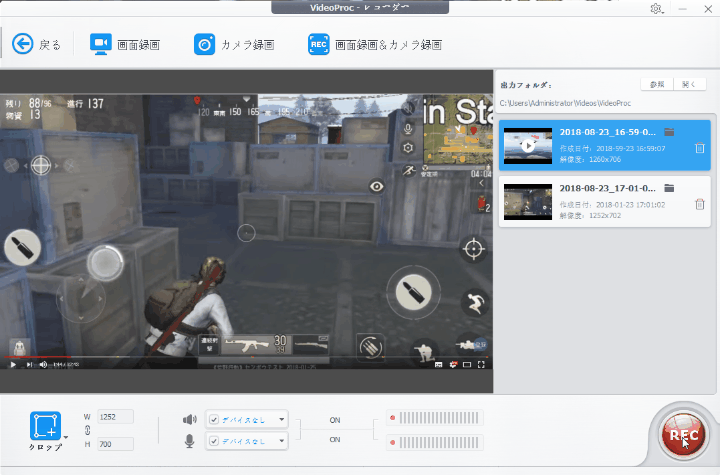Toggle the speaker audio device checkbox
This screenshot has width=720, height=475.
[x=213, y=419]
